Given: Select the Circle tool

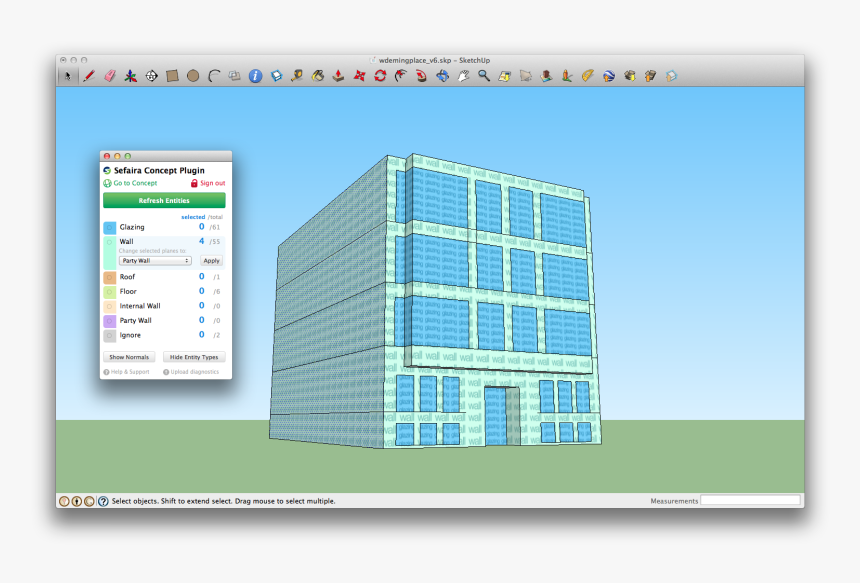Looking at the screenshot, I should [x=192, y=75].
